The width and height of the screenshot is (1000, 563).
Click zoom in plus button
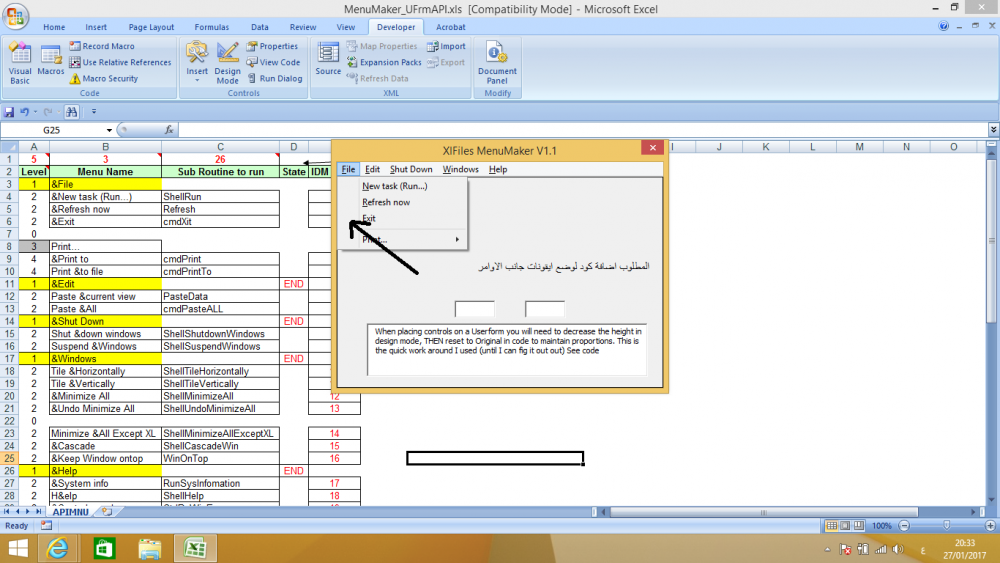point(990,526)
